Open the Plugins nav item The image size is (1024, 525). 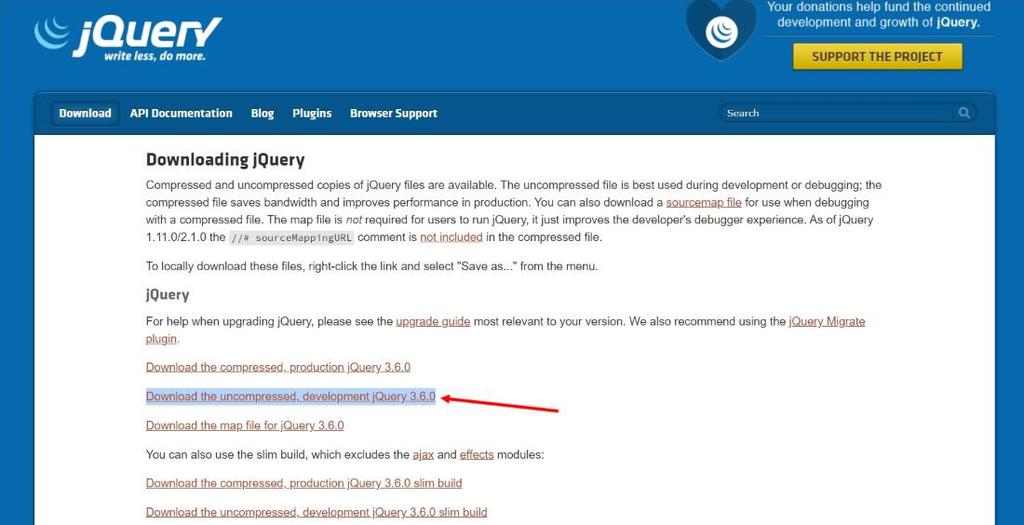pos(312,113)
